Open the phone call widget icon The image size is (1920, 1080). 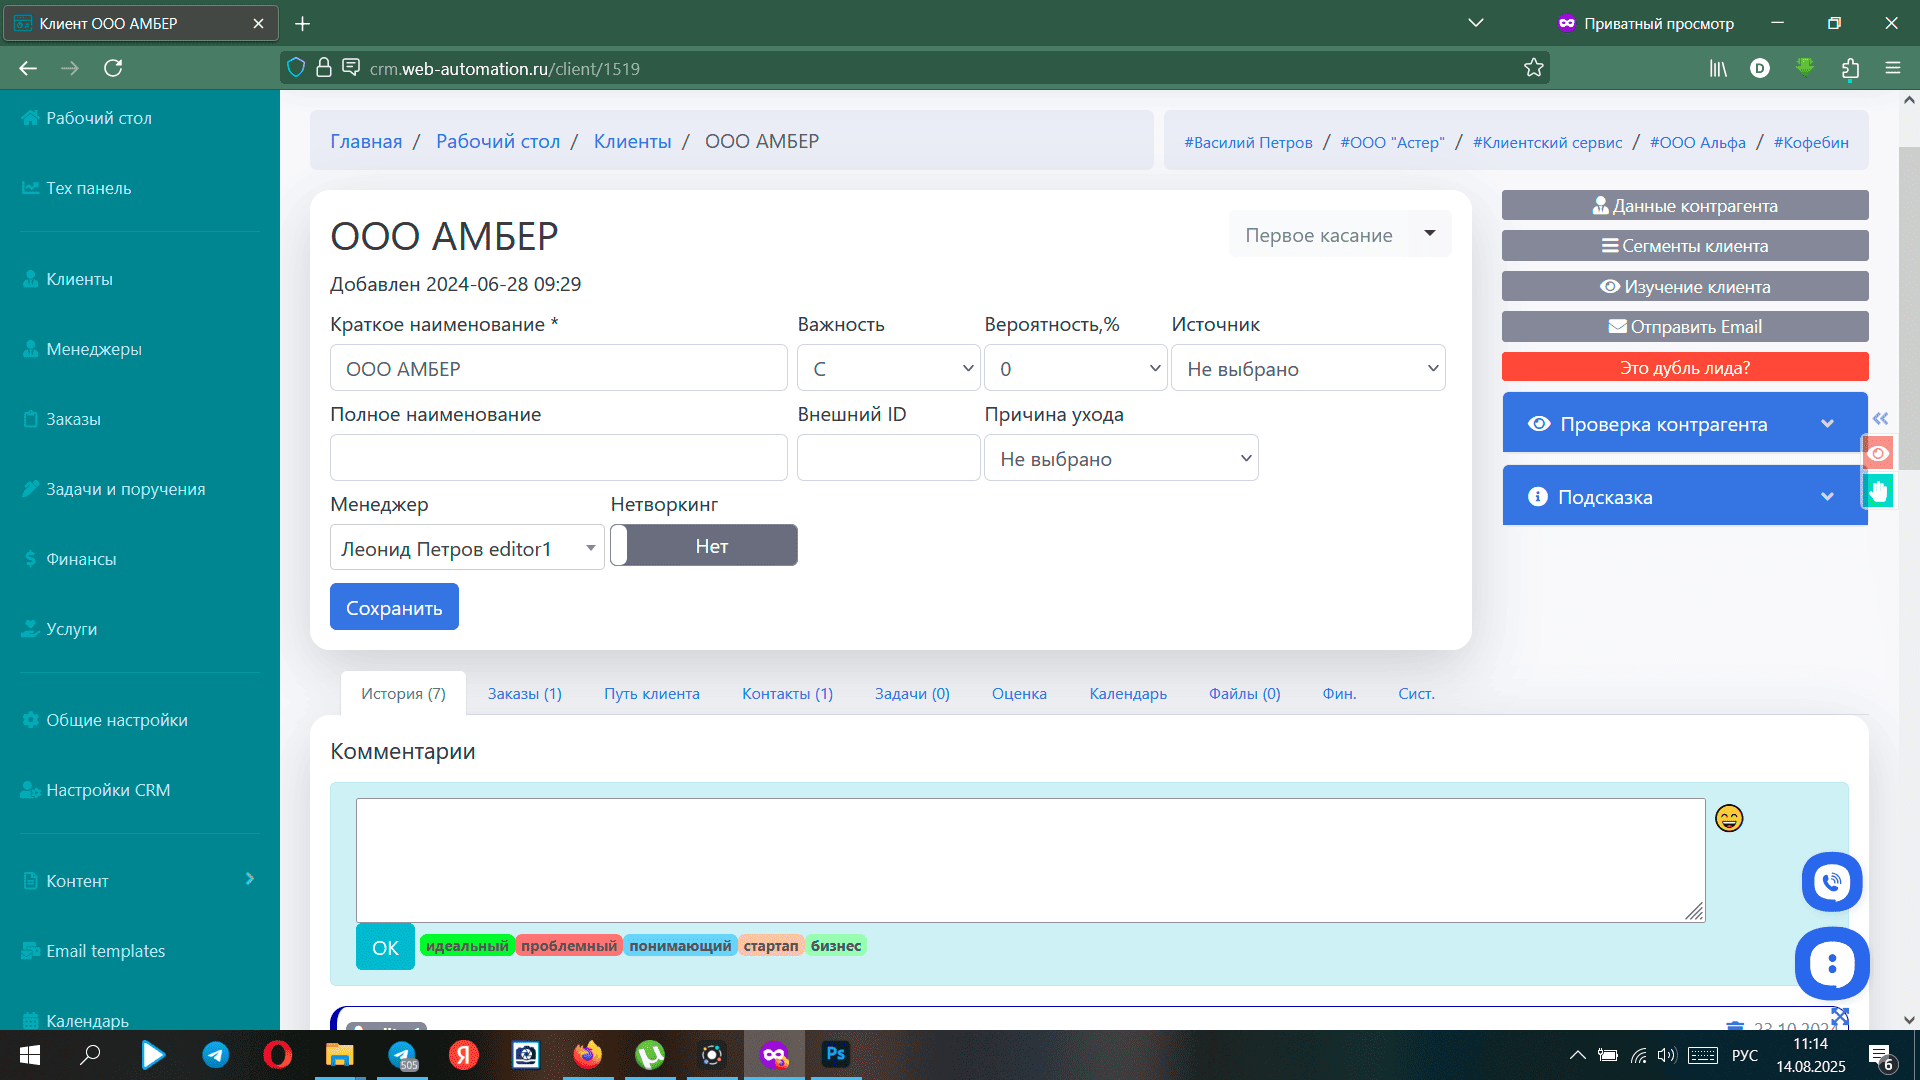tap(1831, 882)
